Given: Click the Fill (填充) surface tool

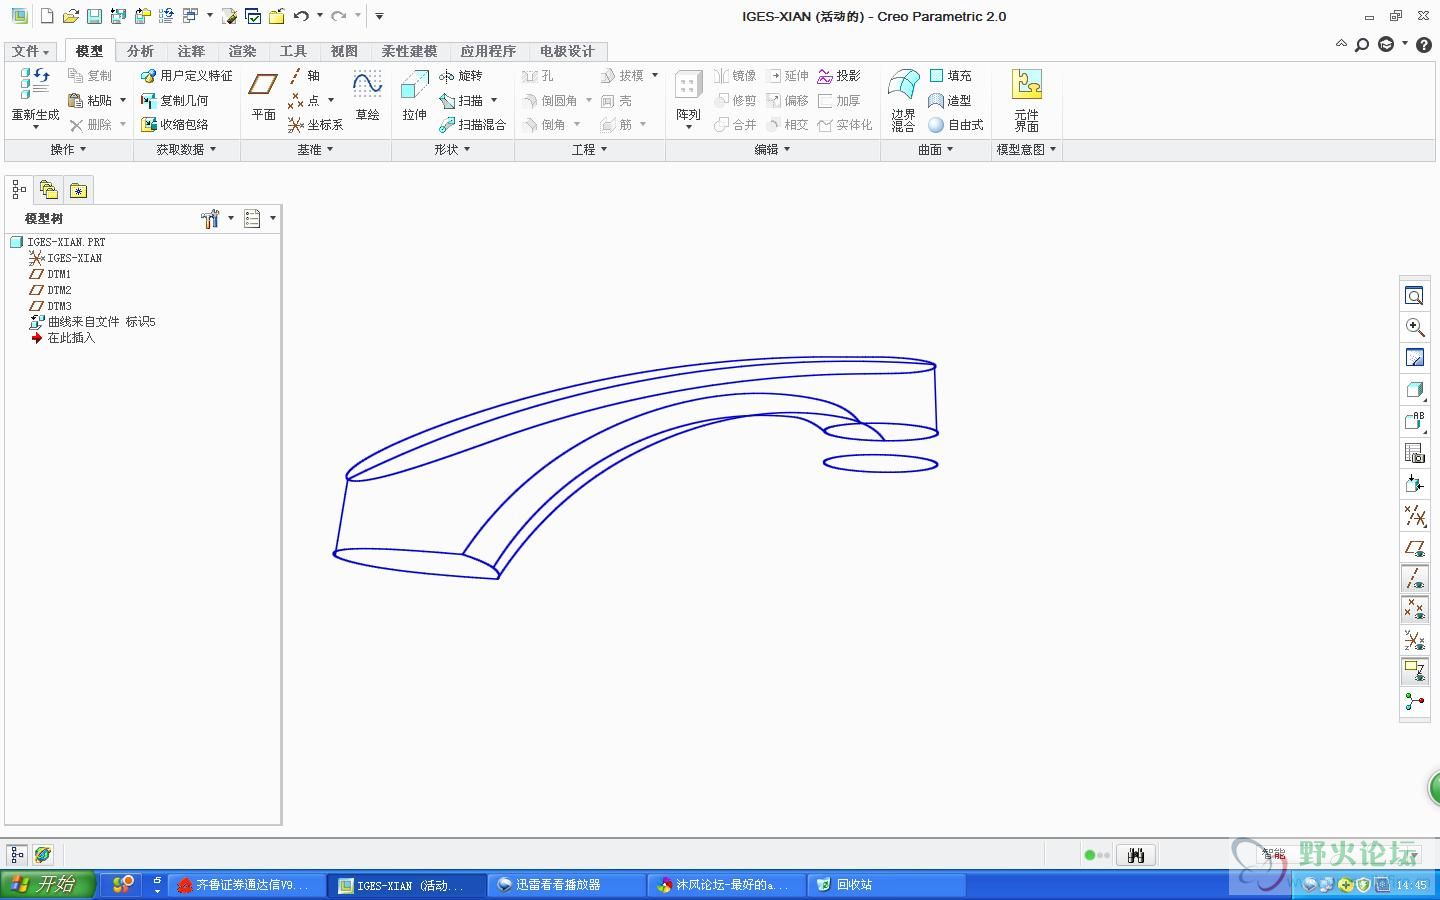Looking at the screenshot, I should pos(950,76).
